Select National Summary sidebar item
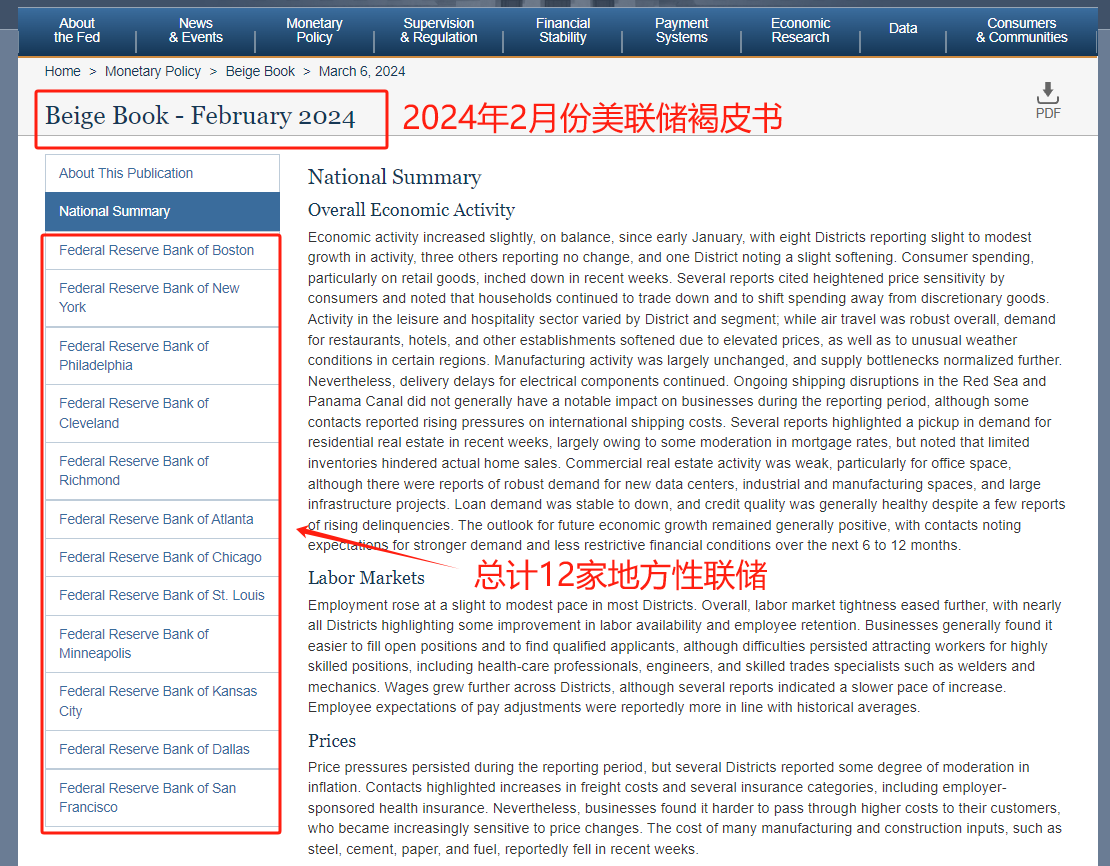1110x866 pixels. [162, 212]
